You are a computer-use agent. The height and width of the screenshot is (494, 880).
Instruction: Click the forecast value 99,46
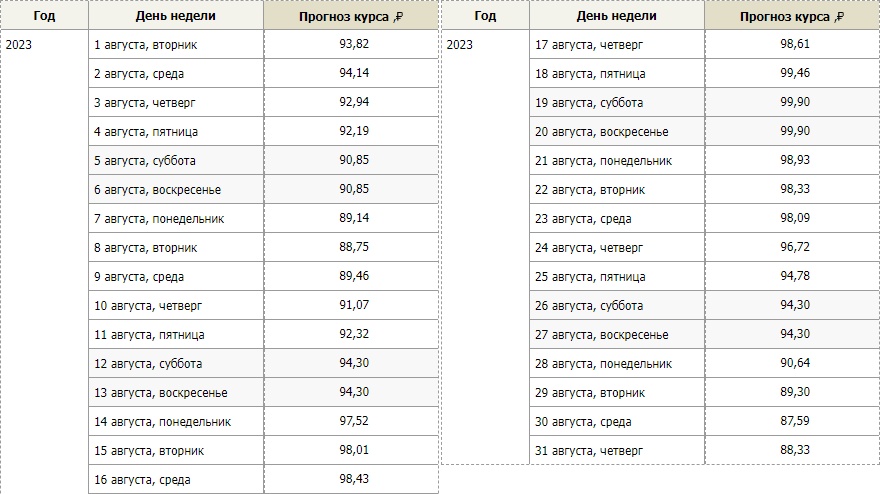pyautogui.click(x=795, y=74)
